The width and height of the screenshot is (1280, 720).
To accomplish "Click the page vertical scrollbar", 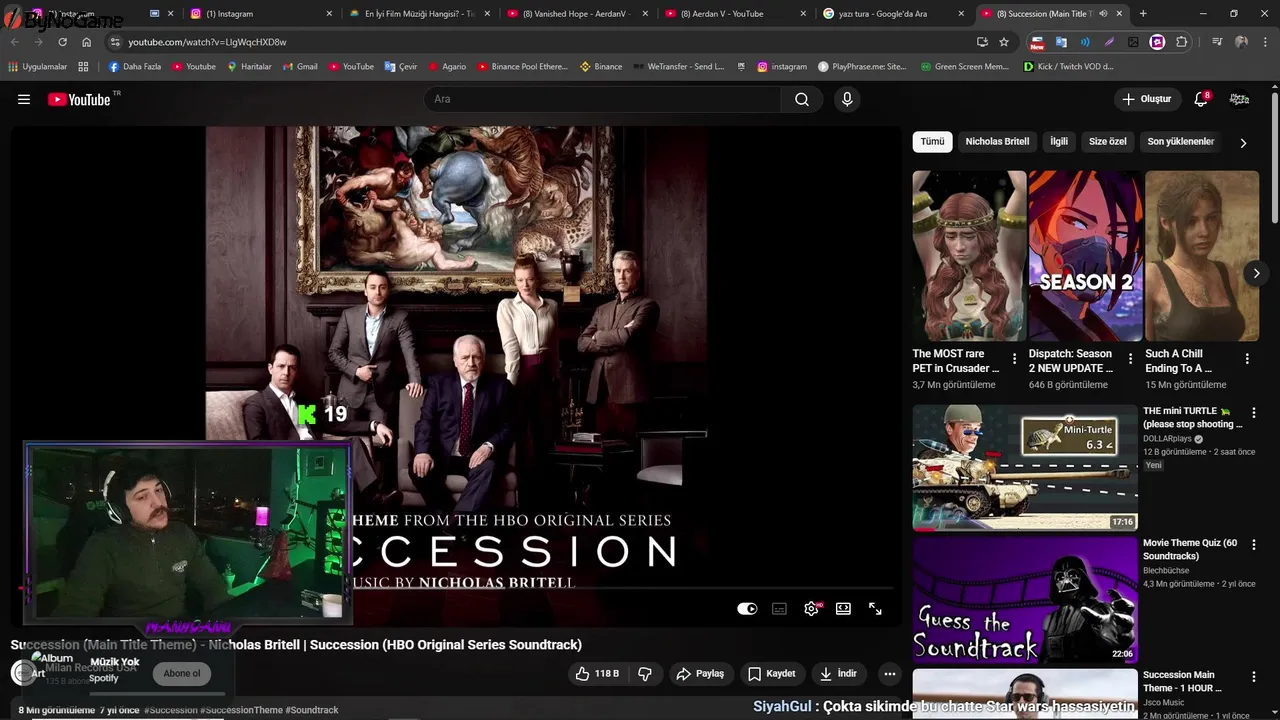I will tap(1275, 160).
